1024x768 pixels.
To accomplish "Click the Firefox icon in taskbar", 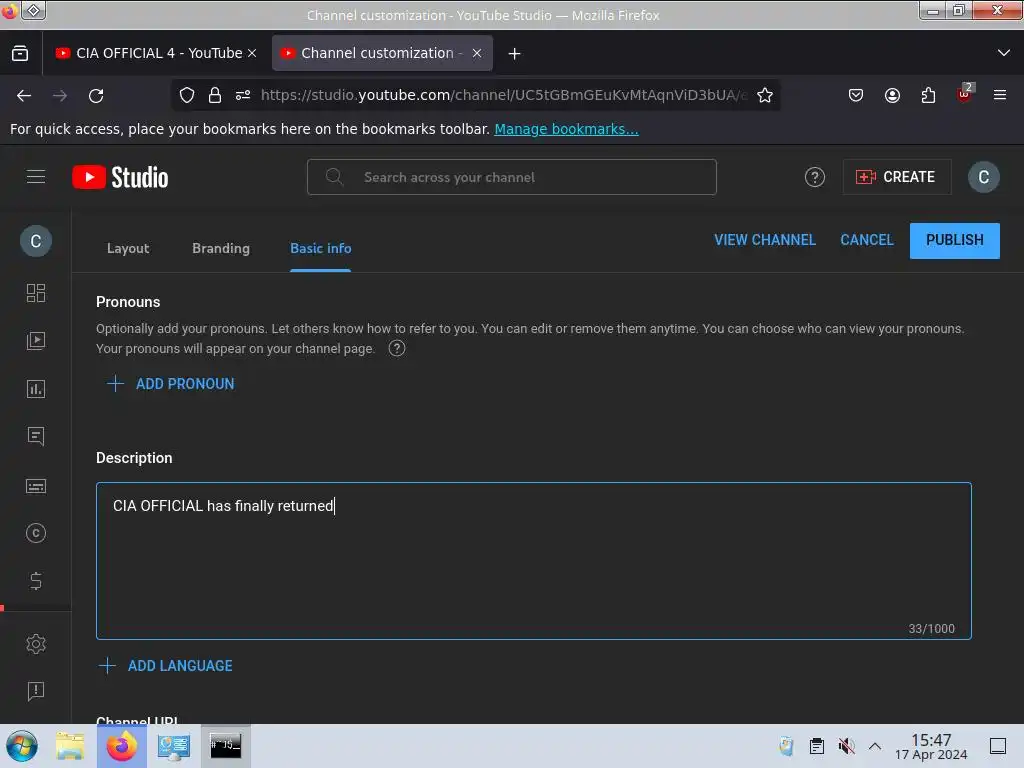I will pyautogui.click(x=121, y=746).
